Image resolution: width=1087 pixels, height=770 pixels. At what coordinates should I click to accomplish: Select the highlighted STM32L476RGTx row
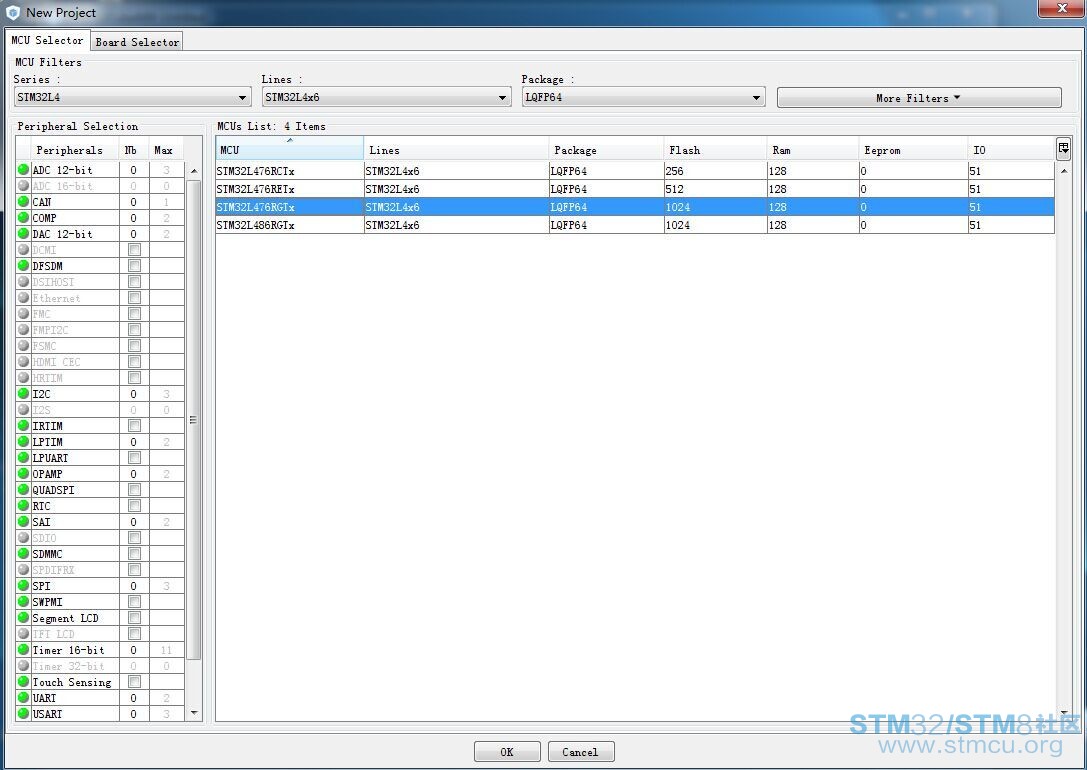point(635,207)
